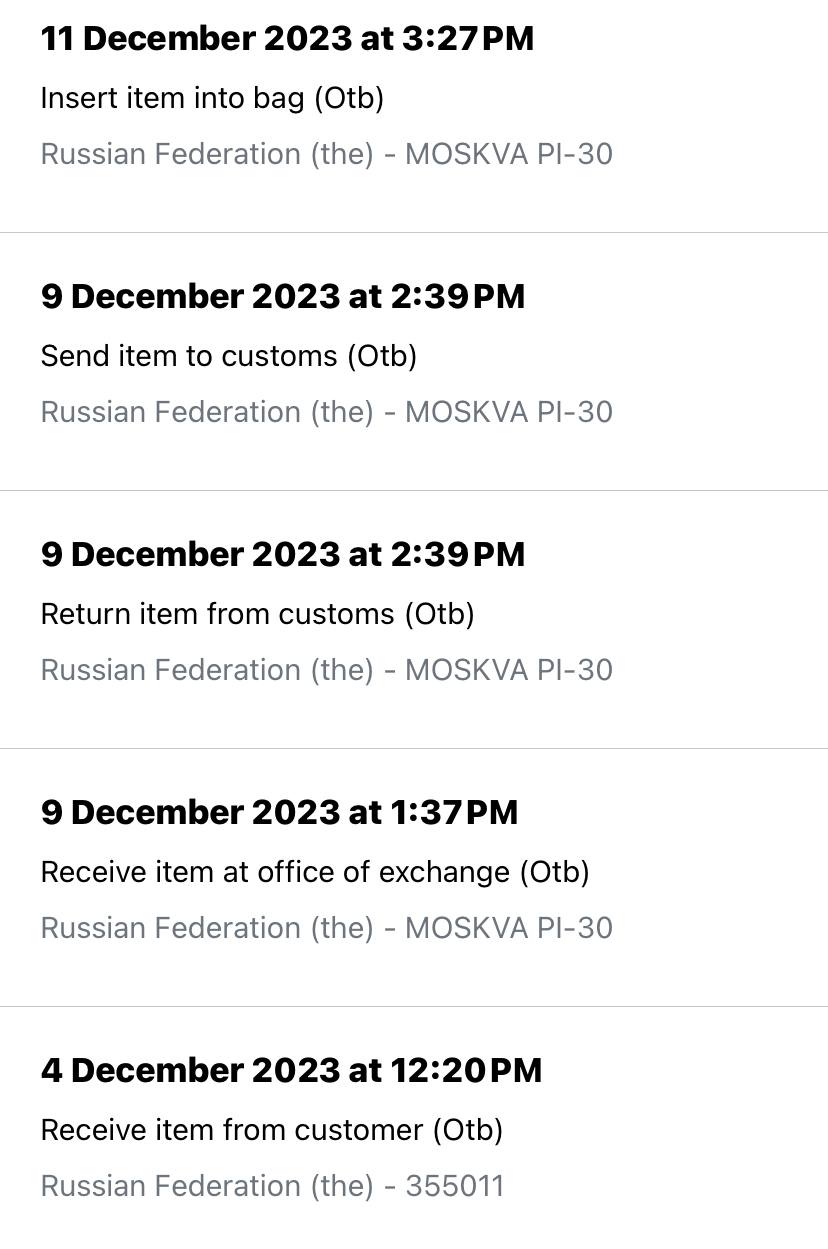The image size is (828, 1249).
Task: Select the 'Receive item from customer (Otb)' status
Action: click(x=271, y=1130)
